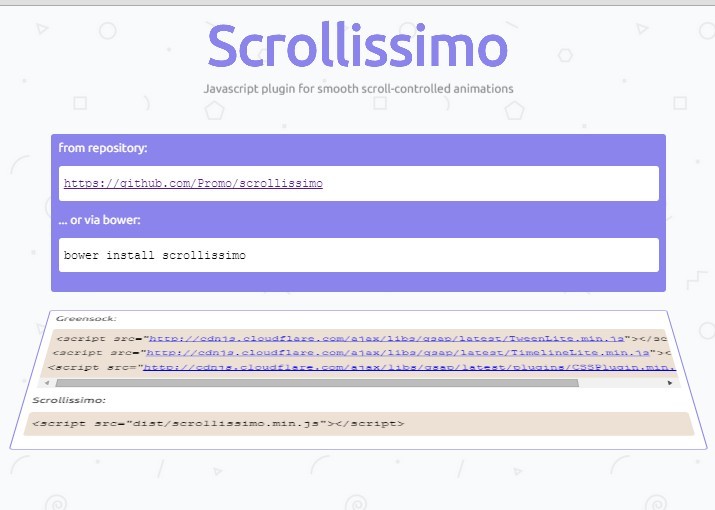Click the closing script tag of the Scrollissimo snippet

[370, 424]
